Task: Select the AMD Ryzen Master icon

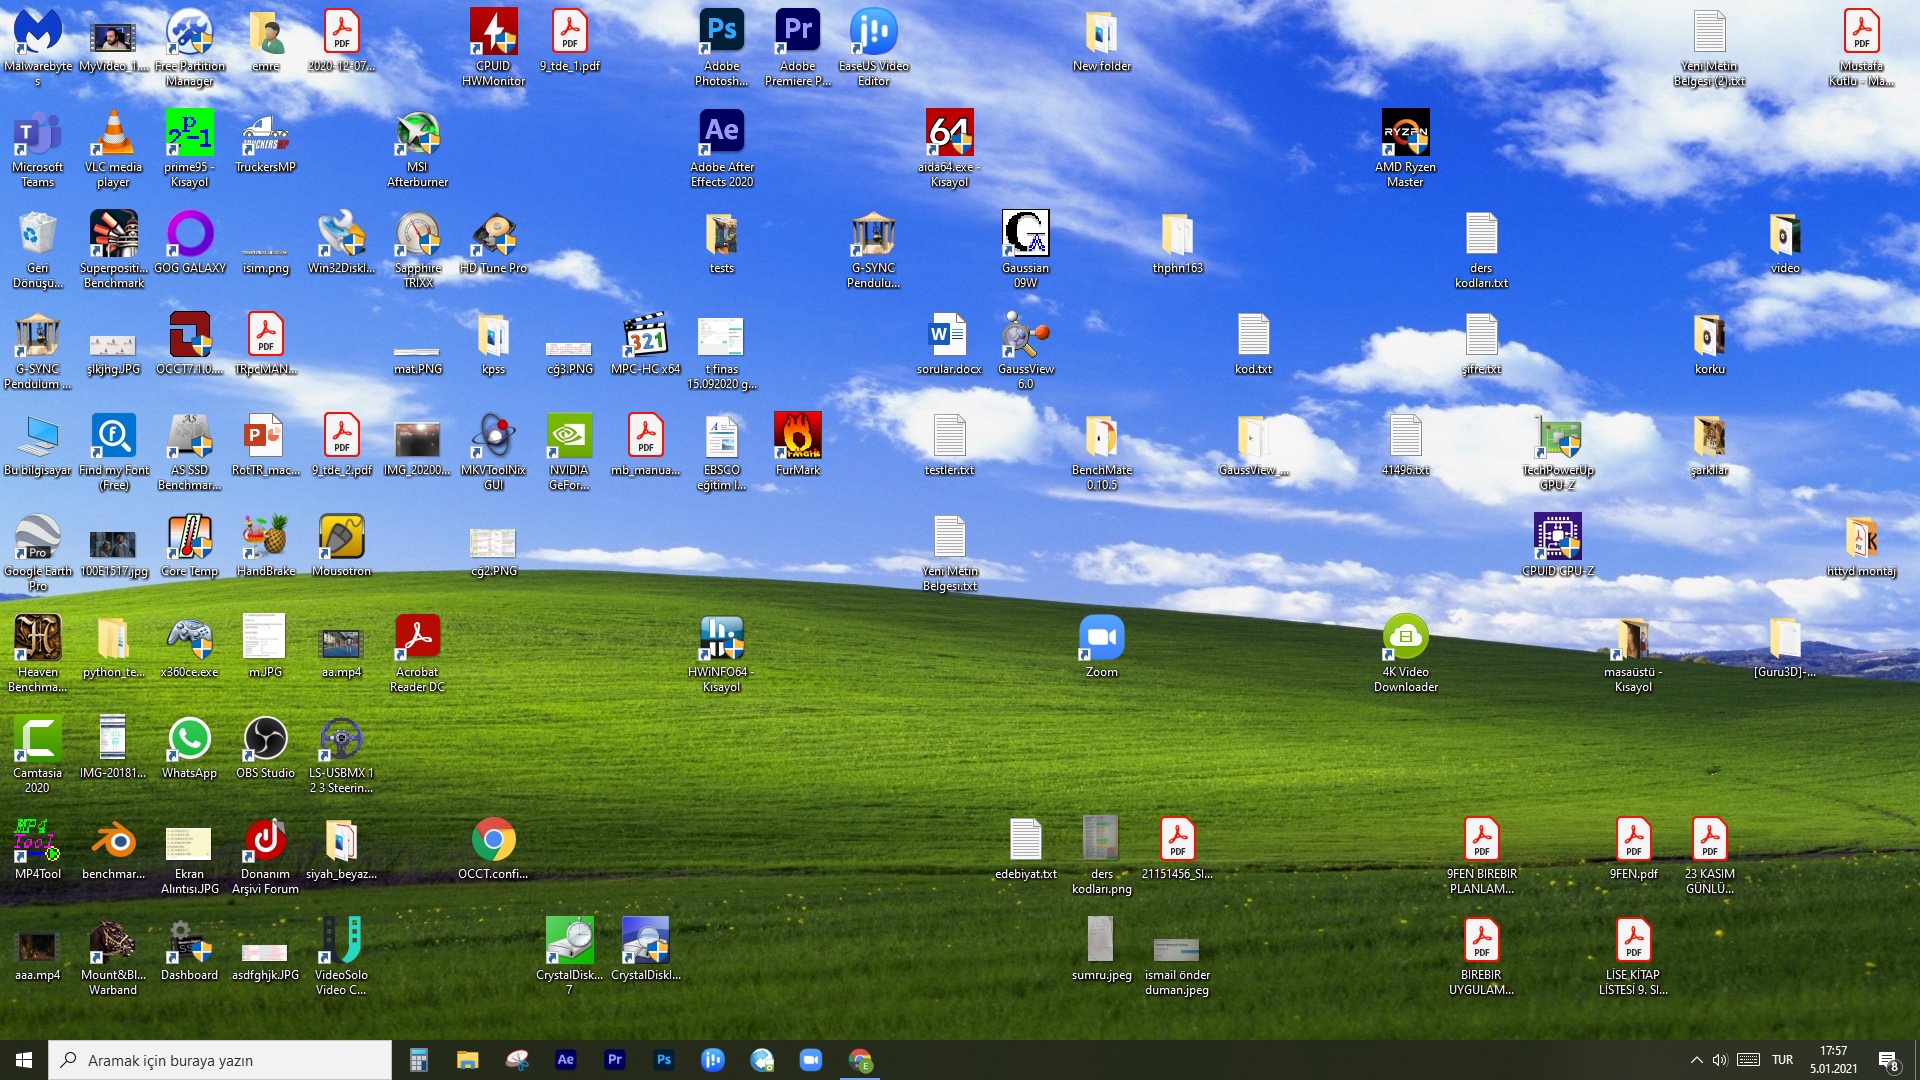Action: tap(1405, 133)
